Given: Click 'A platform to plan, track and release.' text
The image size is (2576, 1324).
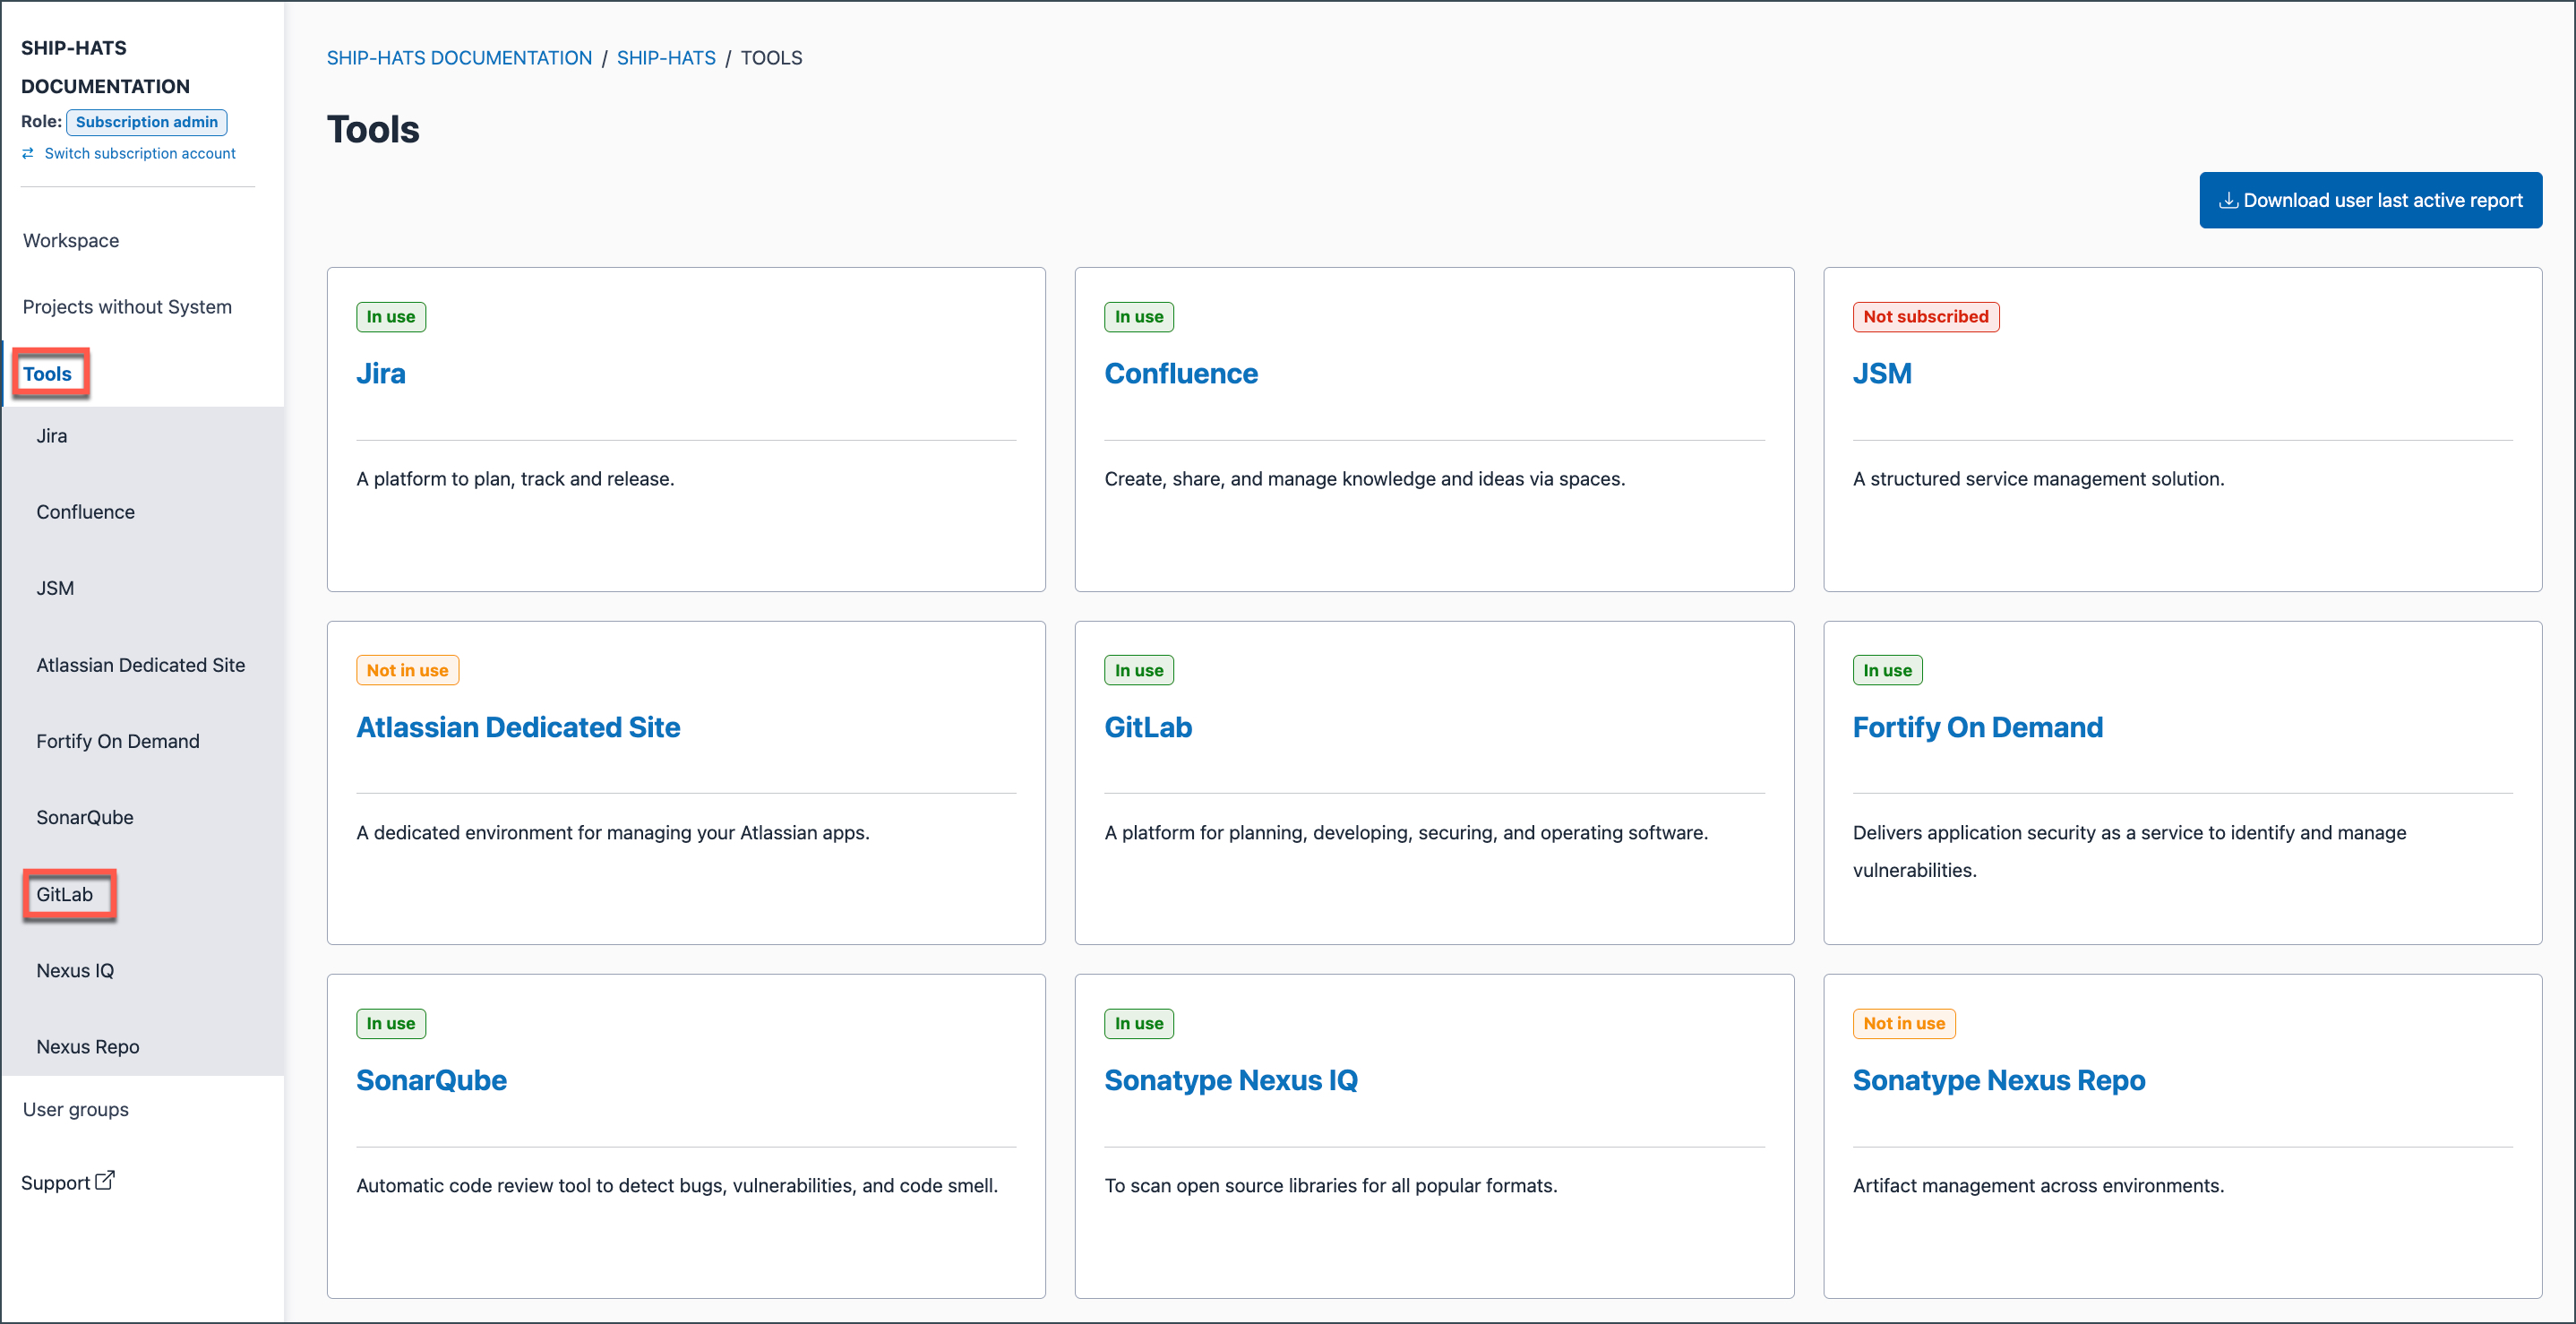Looking at the screenshot, I should (x=515, y=479).
